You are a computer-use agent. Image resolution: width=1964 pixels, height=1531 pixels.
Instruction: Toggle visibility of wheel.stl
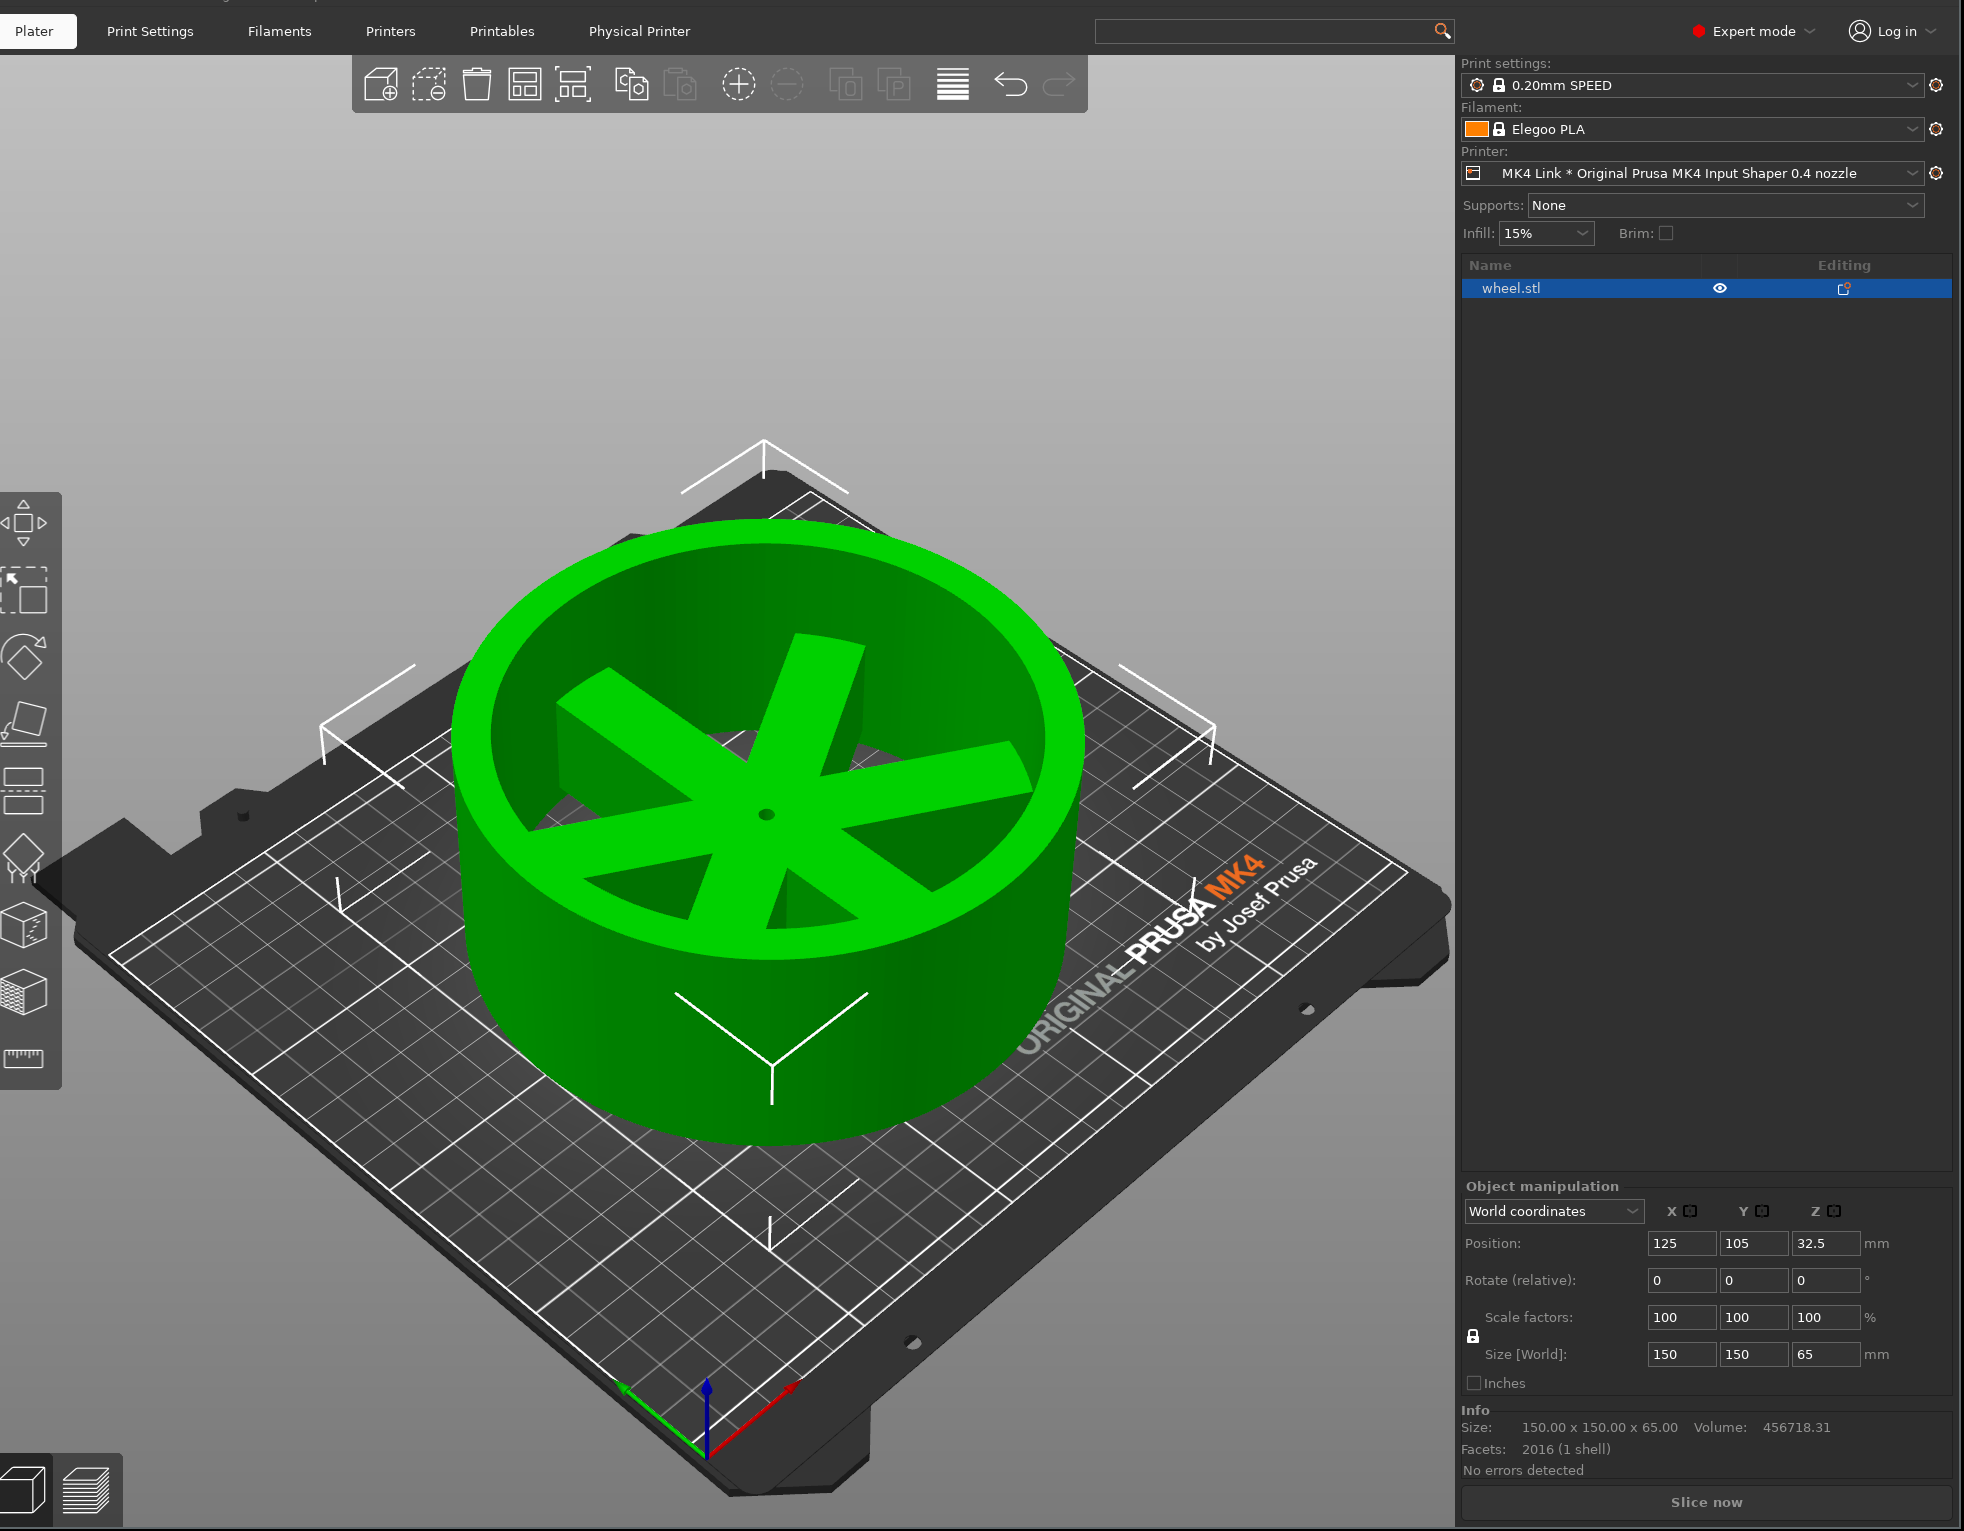coord(1720,288)
